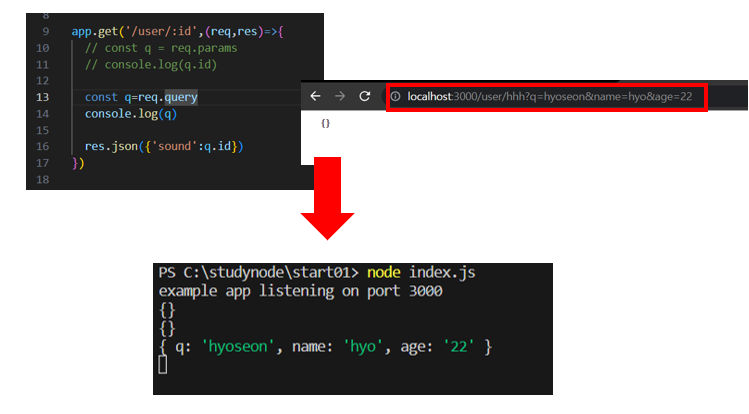The image size is (749, 414).
Task: Click 'hyo' name value in terminal output
Action: click(x=363, y=346)
